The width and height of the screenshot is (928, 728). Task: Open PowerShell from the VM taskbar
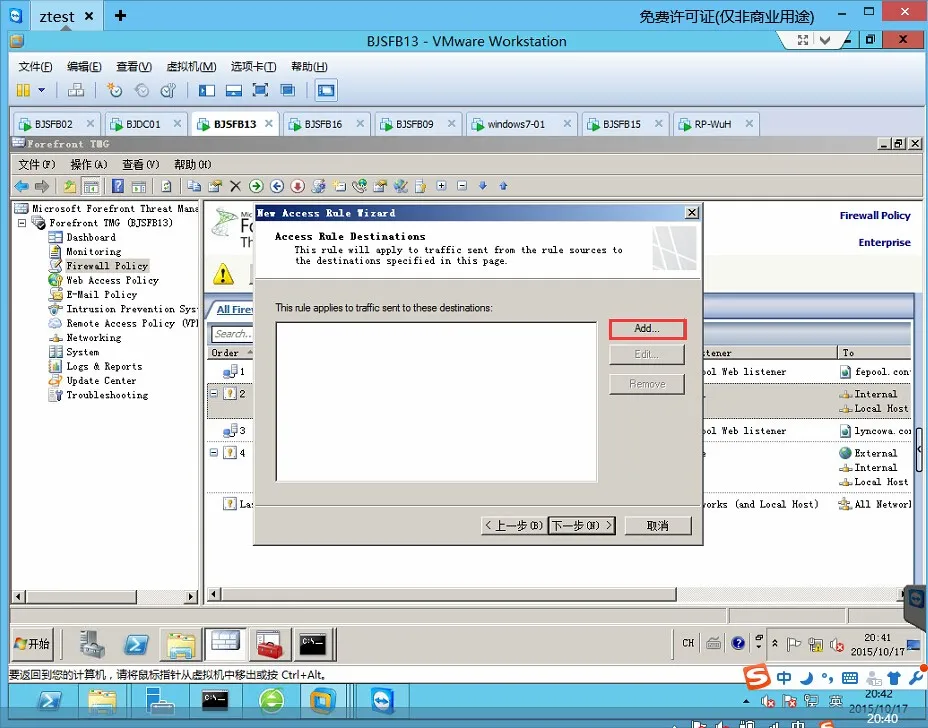[x=136, y=644]
